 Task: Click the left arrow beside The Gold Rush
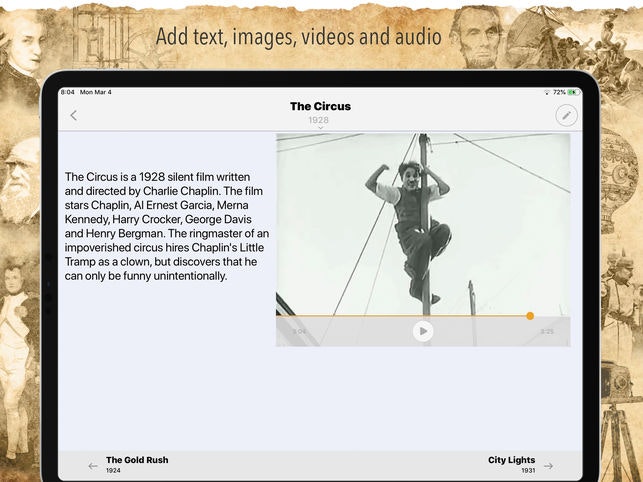click(x=93, y=466)
